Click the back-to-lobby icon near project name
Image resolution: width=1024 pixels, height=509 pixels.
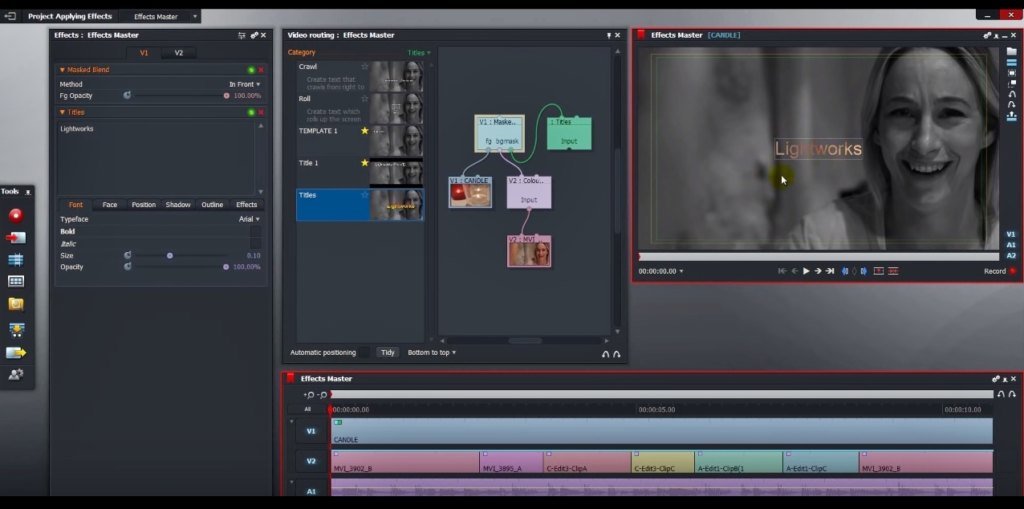tap(10, 16)
